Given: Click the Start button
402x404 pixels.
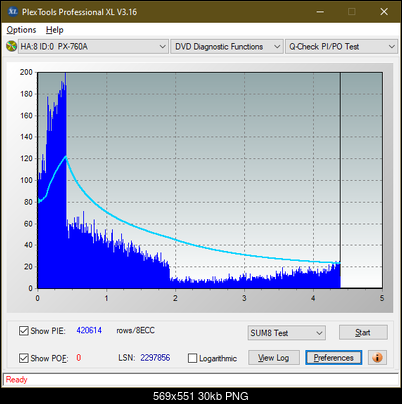Looking at the screenshot, I should click(363, 333).
